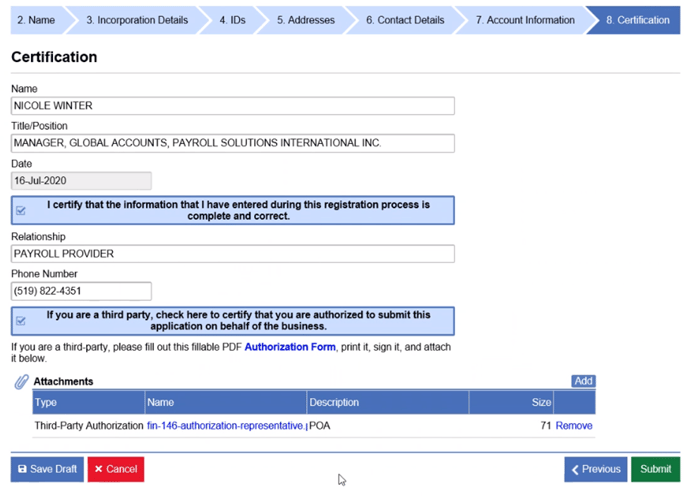Open the fin-146-authorization-representative file link
688x496 pixels.
click(226, 426)
